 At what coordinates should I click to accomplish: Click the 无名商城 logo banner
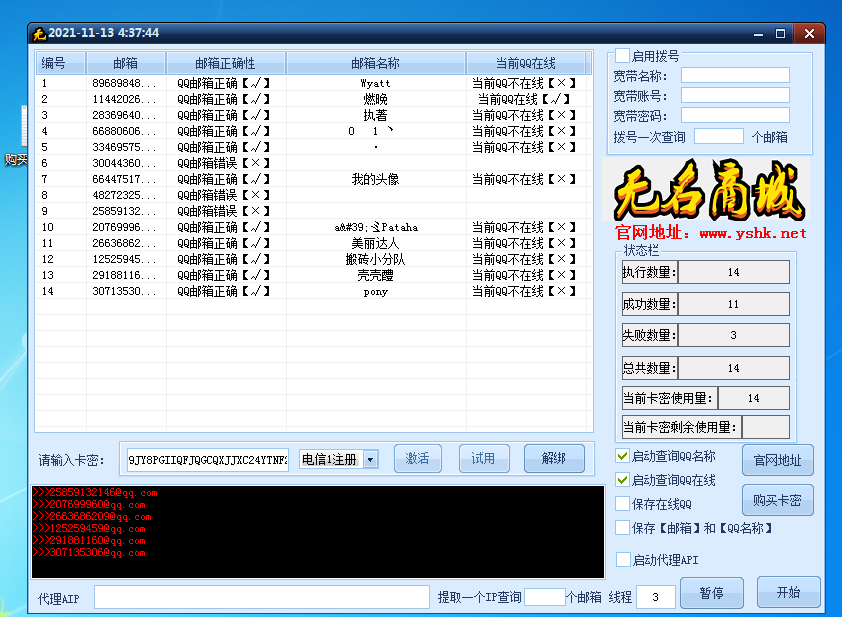pos(708,189)
